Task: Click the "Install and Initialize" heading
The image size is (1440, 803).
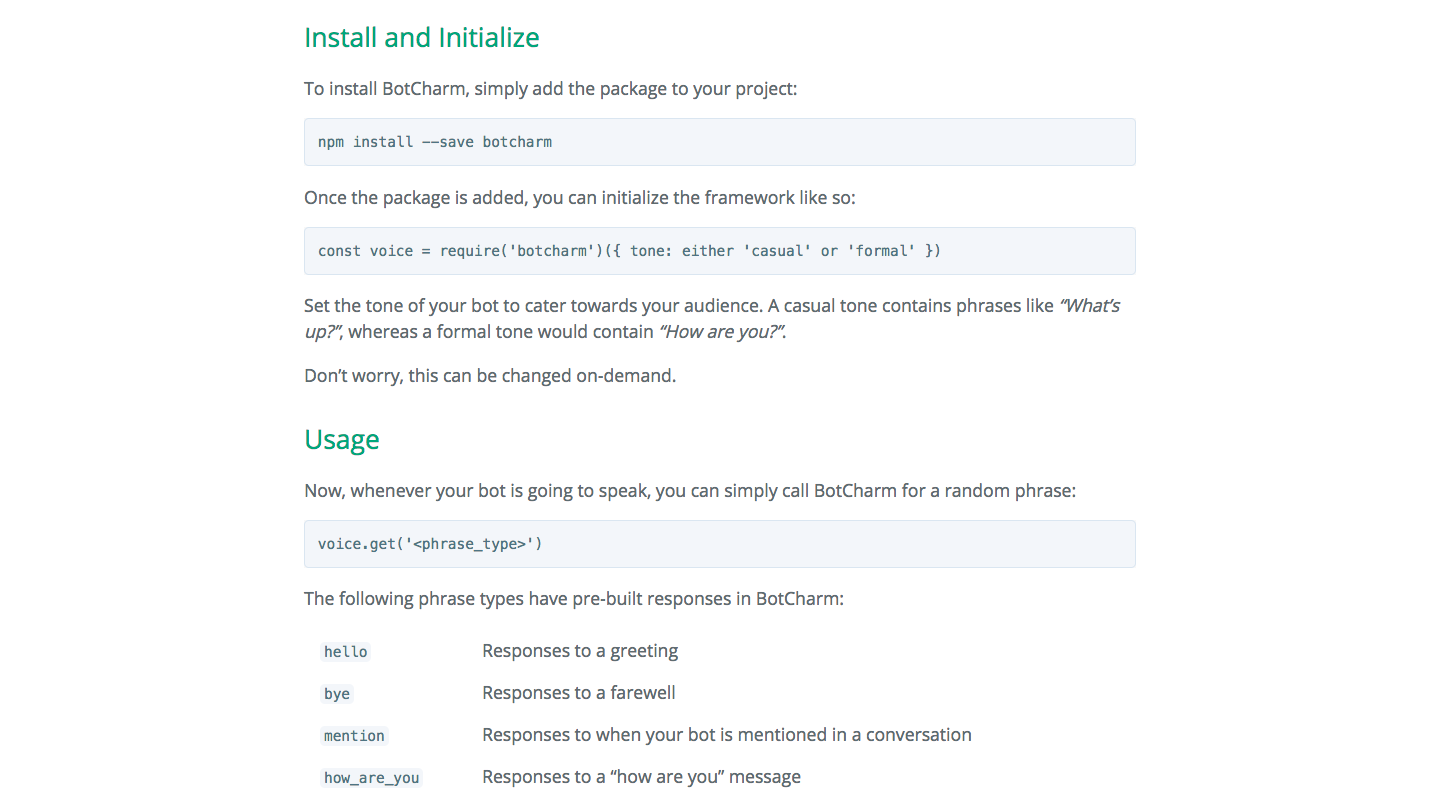Action: [x=421, y=38]
